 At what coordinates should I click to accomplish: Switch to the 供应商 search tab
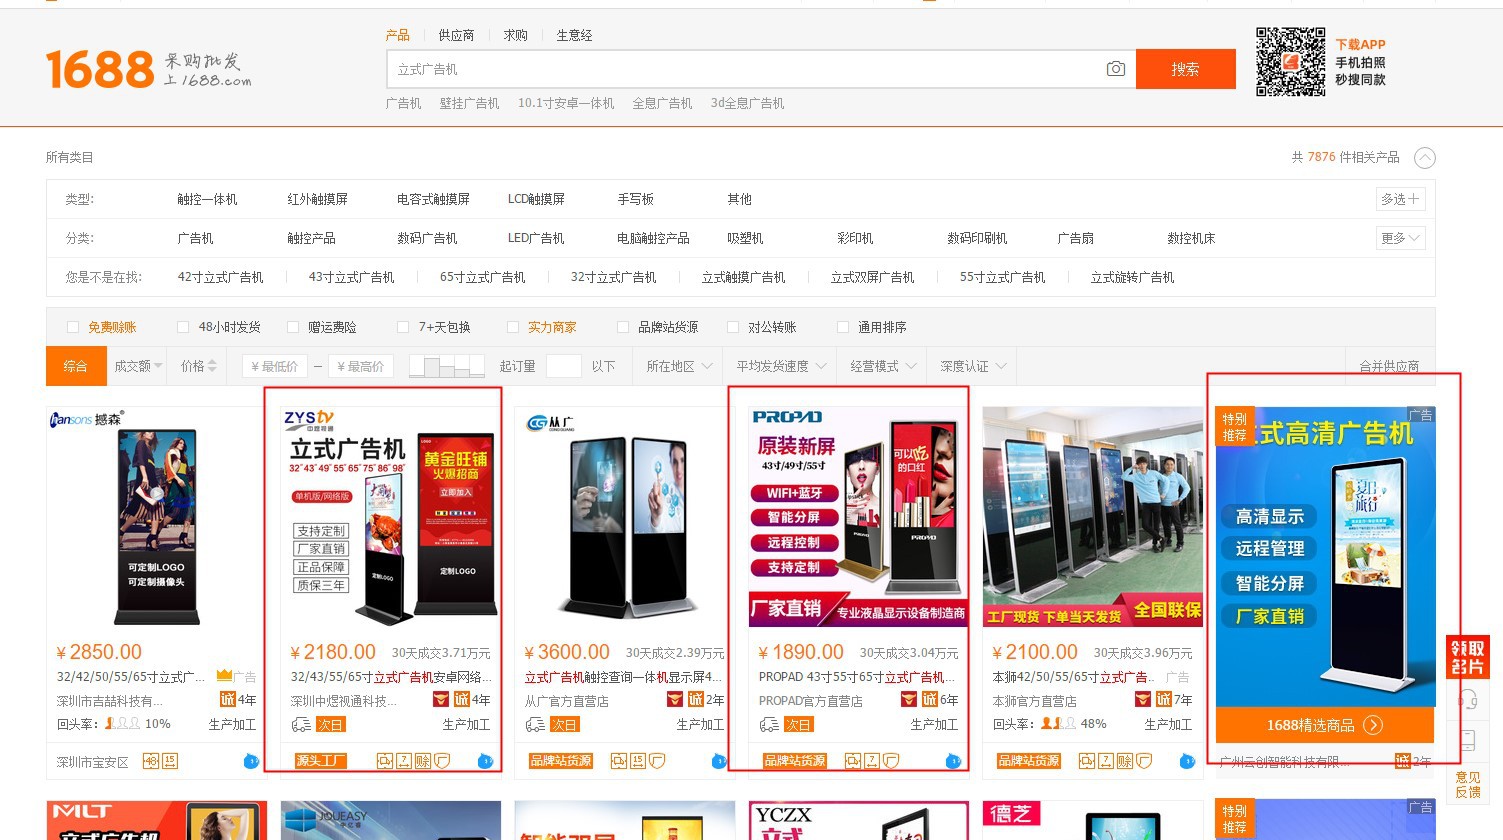click(456, 35)
